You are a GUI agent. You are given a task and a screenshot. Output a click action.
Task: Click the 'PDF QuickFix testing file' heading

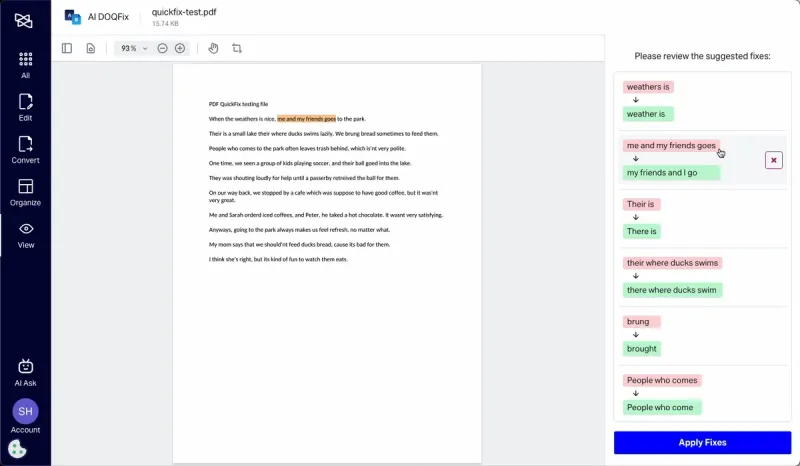click(238, 104)
